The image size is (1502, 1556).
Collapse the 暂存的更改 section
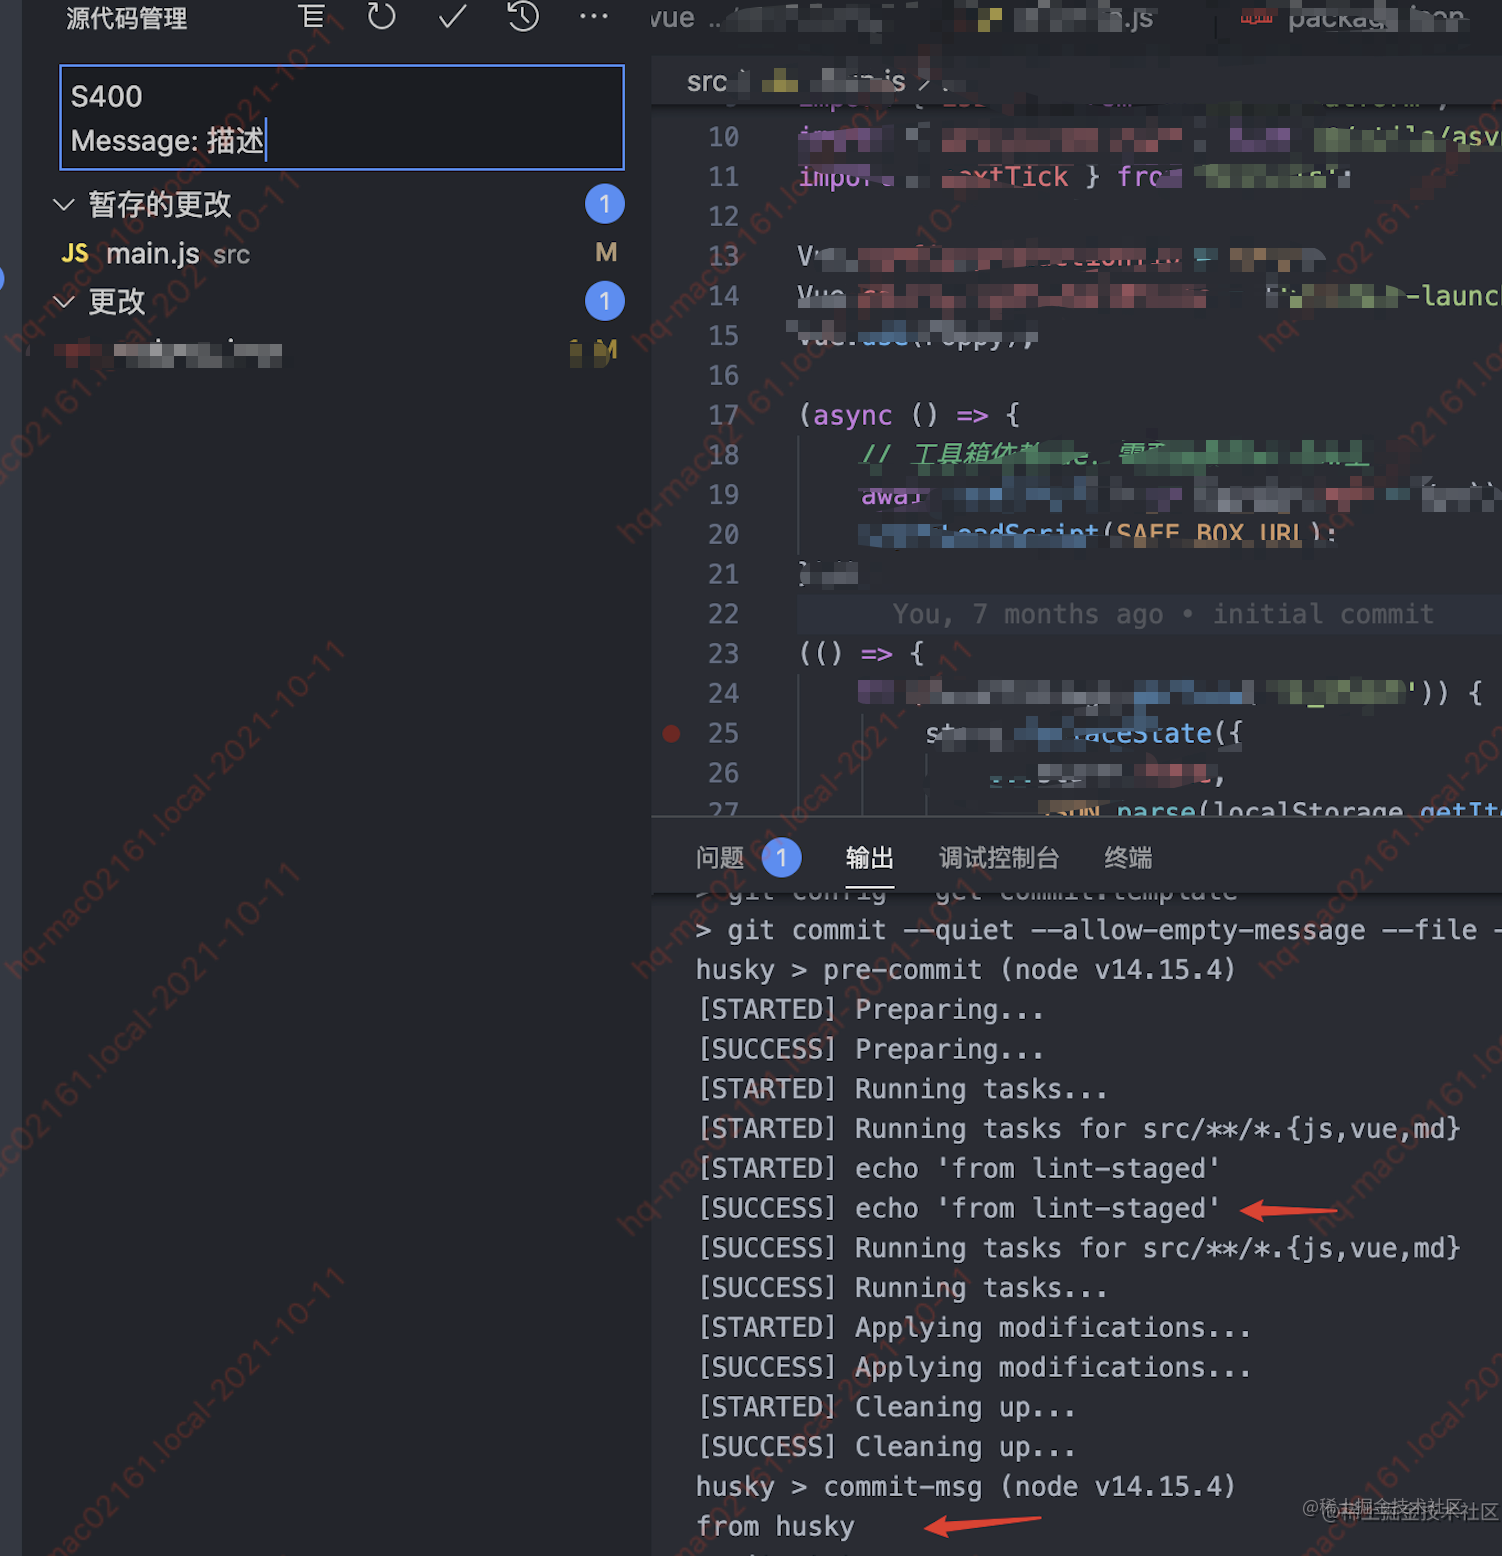(x=64, y=205)
